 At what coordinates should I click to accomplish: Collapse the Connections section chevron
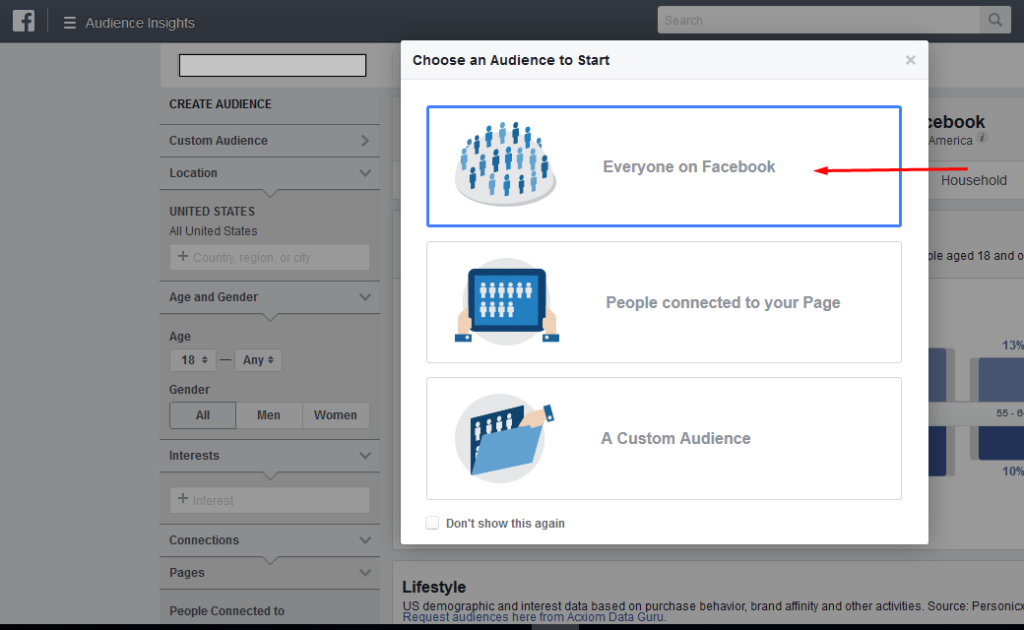[x=365, y=541]
